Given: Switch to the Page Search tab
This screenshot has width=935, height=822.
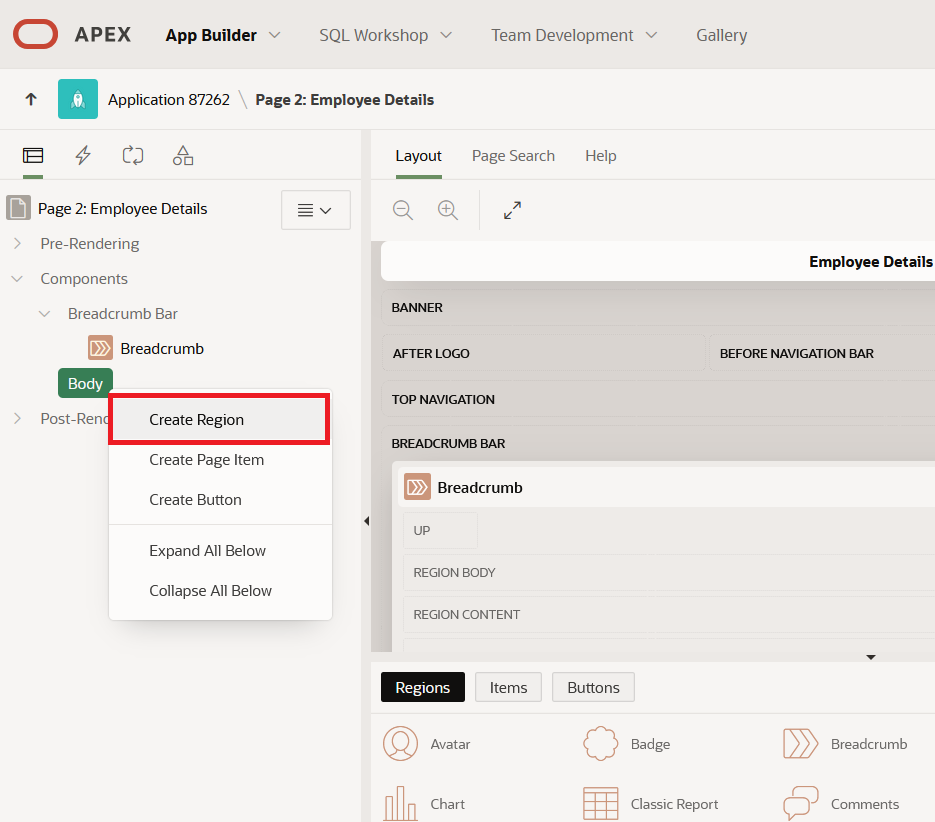Looking at the screenshot, I should click(x=513, y=156).
